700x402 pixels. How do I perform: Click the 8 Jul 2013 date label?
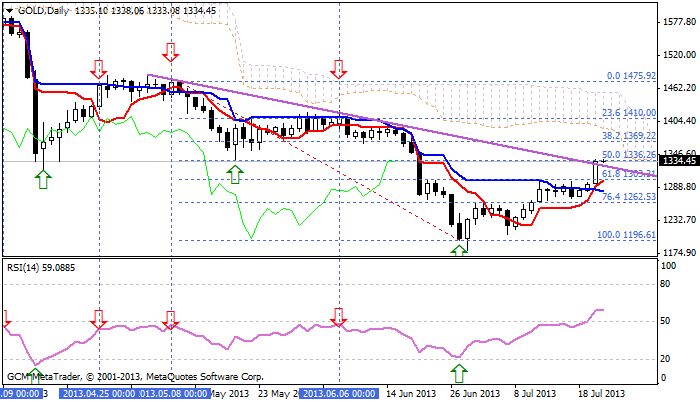click(x=534, y=394)
